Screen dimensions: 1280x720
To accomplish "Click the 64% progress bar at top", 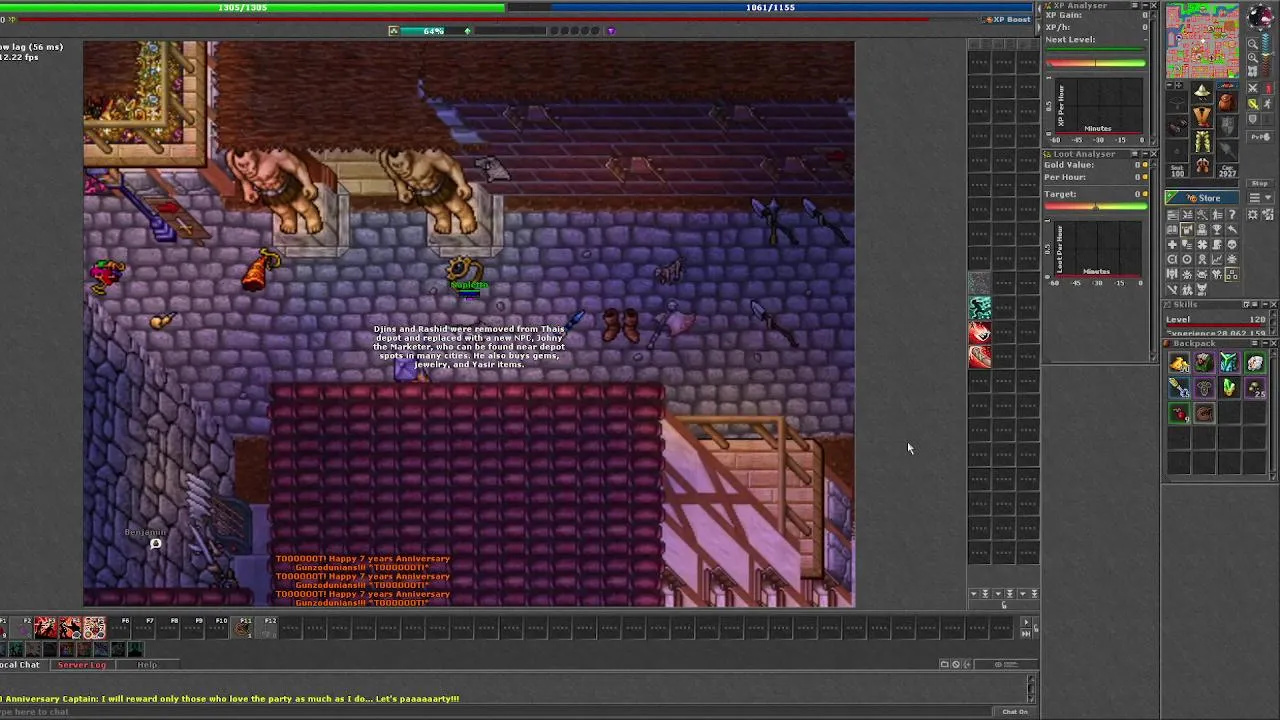I will coord(433,31).
